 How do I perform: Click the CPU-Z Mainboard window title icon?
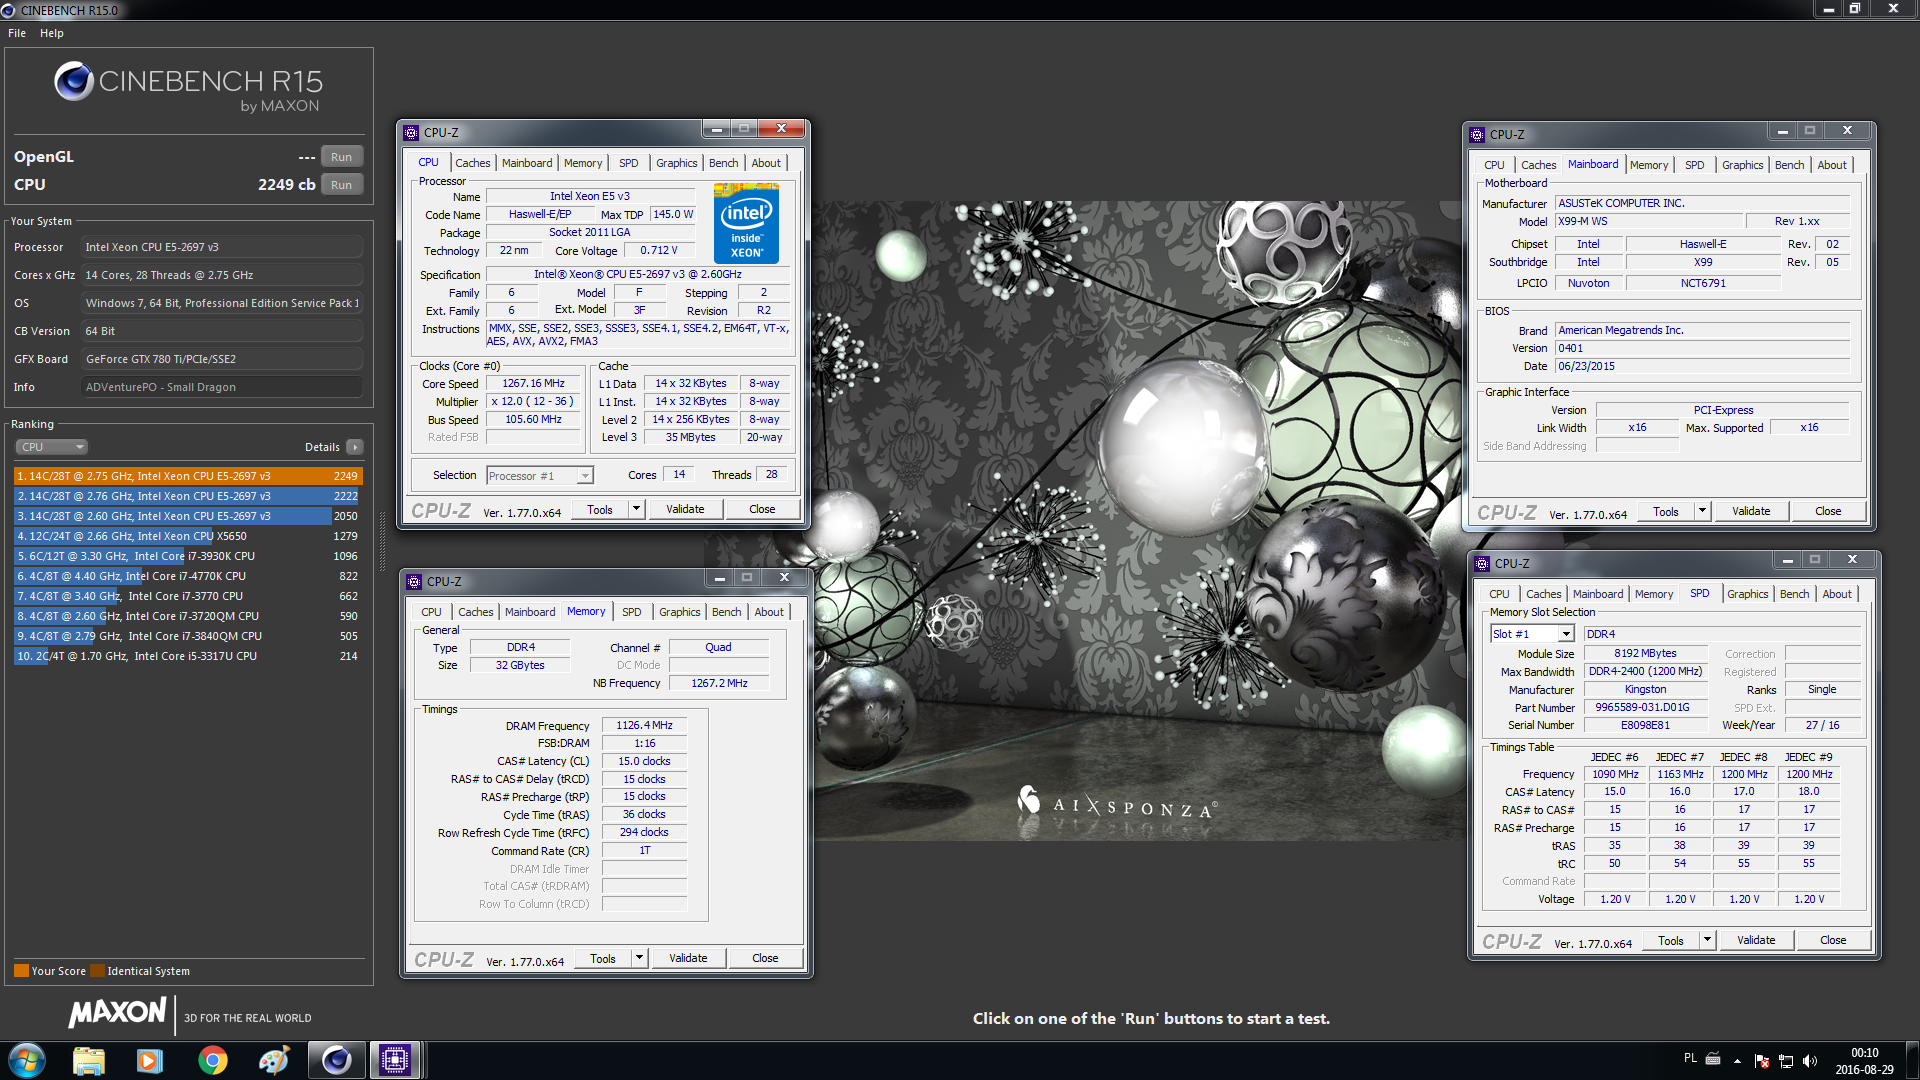[x=1477, y=135]
